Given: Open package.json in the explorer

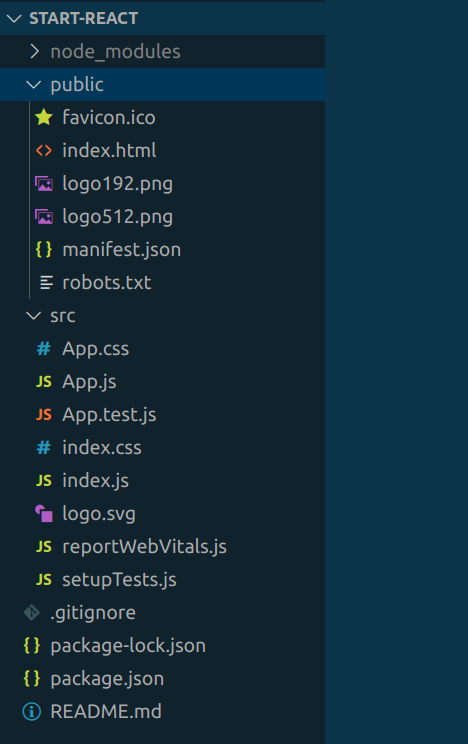Looking at the screenshot, I should click(x=162, y=679).
